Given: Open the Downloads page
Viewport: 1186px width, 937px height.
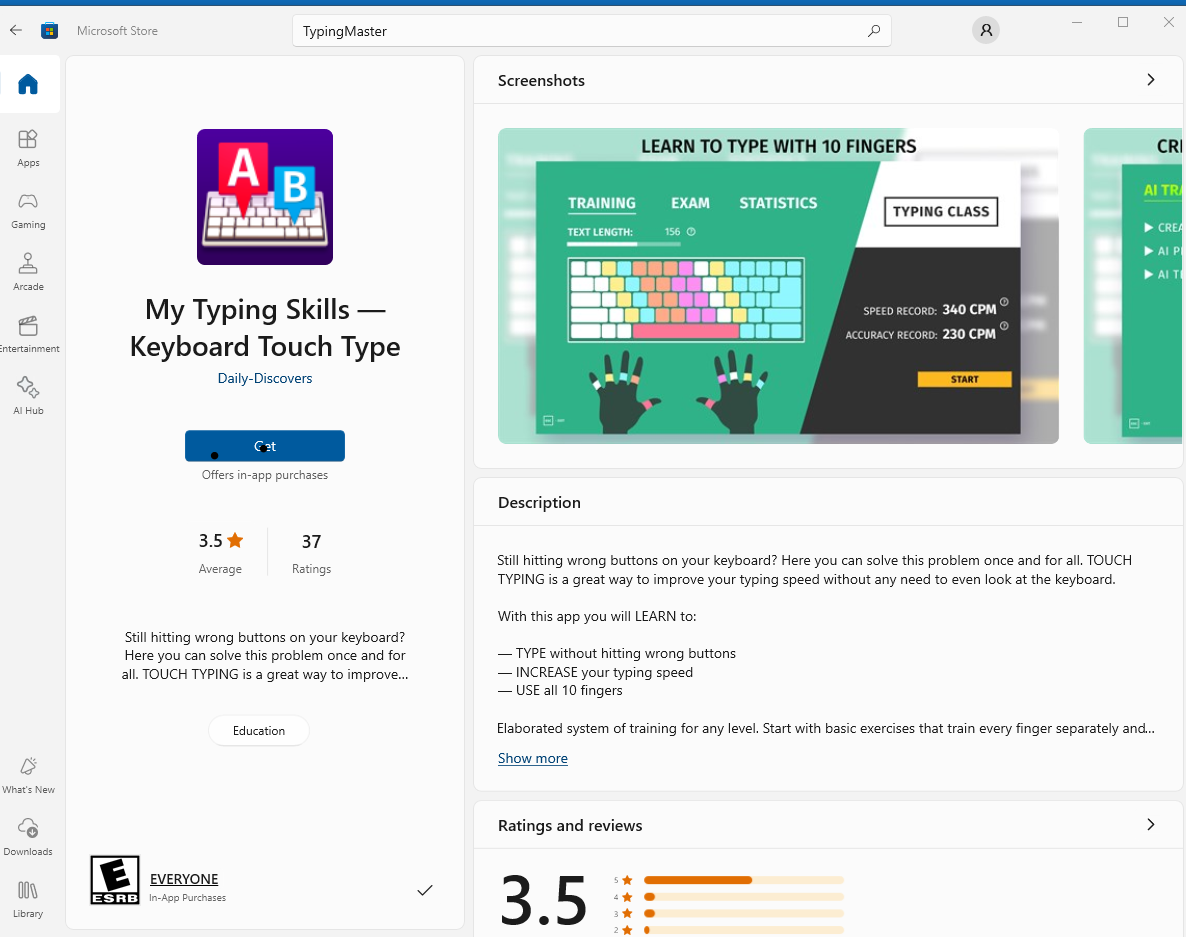Looking at the screenshot, I should click(x=28, y=836).
